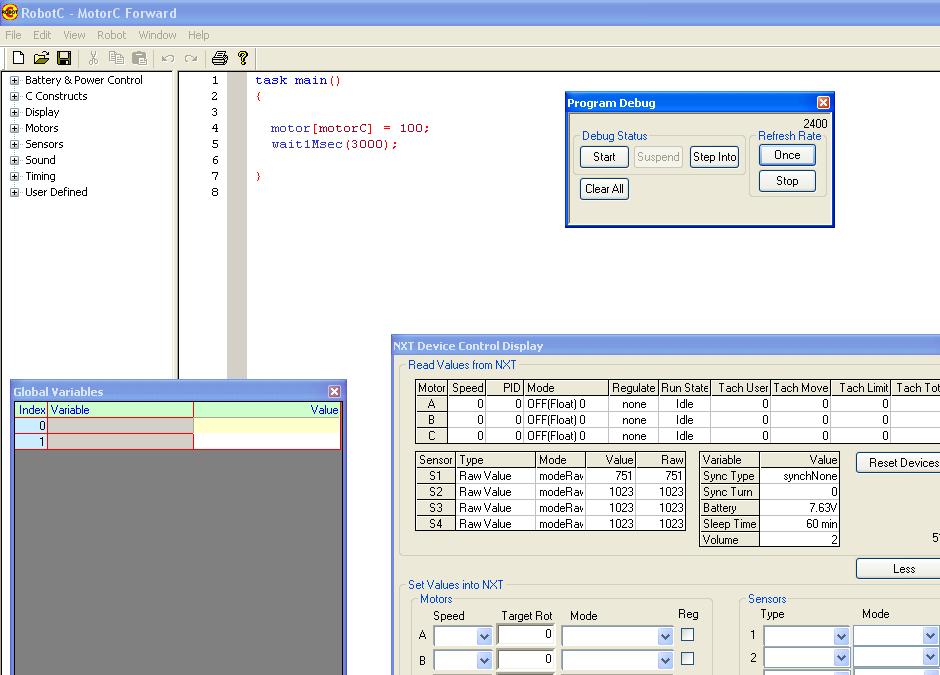This screenshot has width=940, height=675.
Task: Click the Paste clipboard icon
Action: coord(139,58)
